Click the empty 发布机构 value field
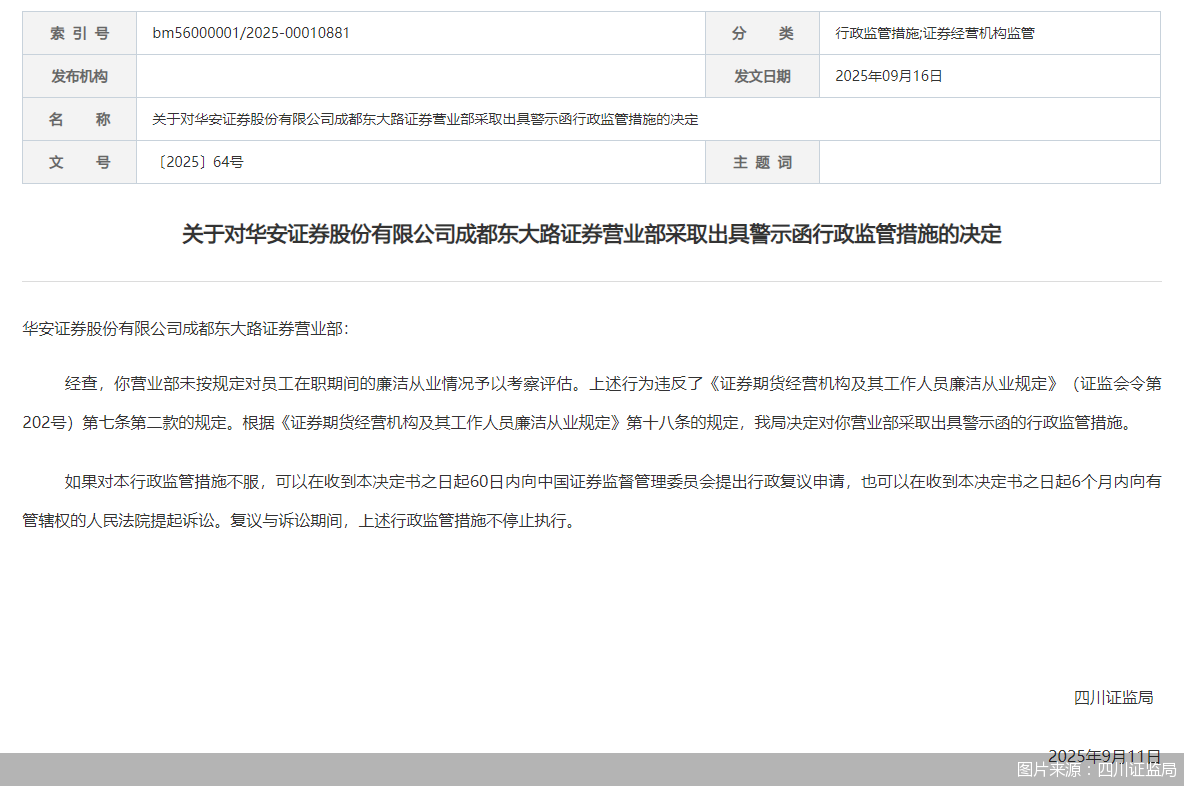1184x786 pixels. 420,75
